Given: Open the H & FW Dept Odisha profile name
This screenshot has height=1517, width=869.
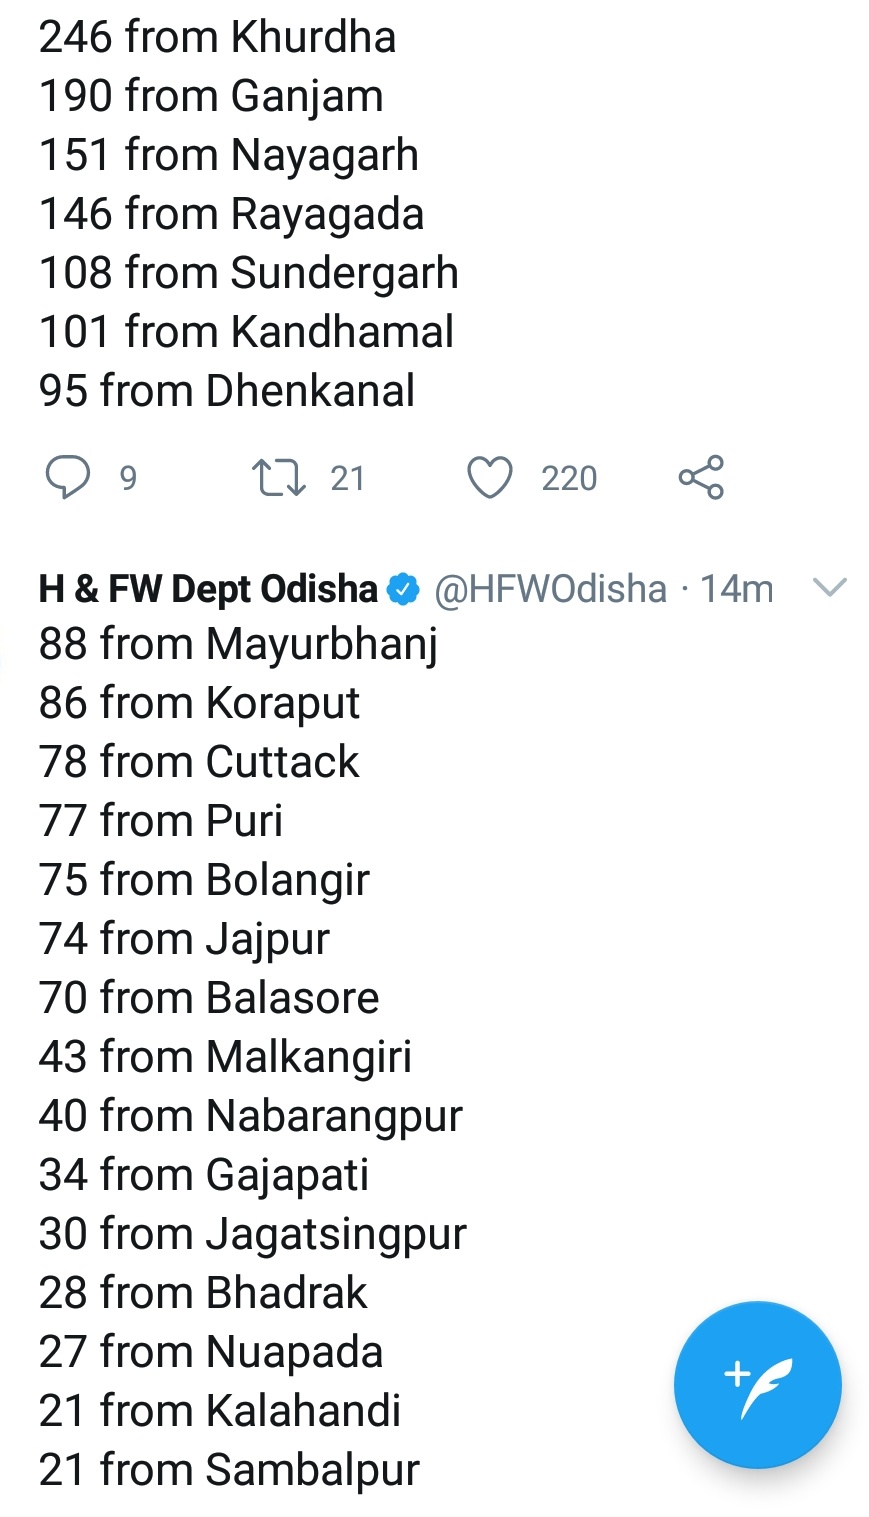Looking at the screenshot, I should [208, 590].
